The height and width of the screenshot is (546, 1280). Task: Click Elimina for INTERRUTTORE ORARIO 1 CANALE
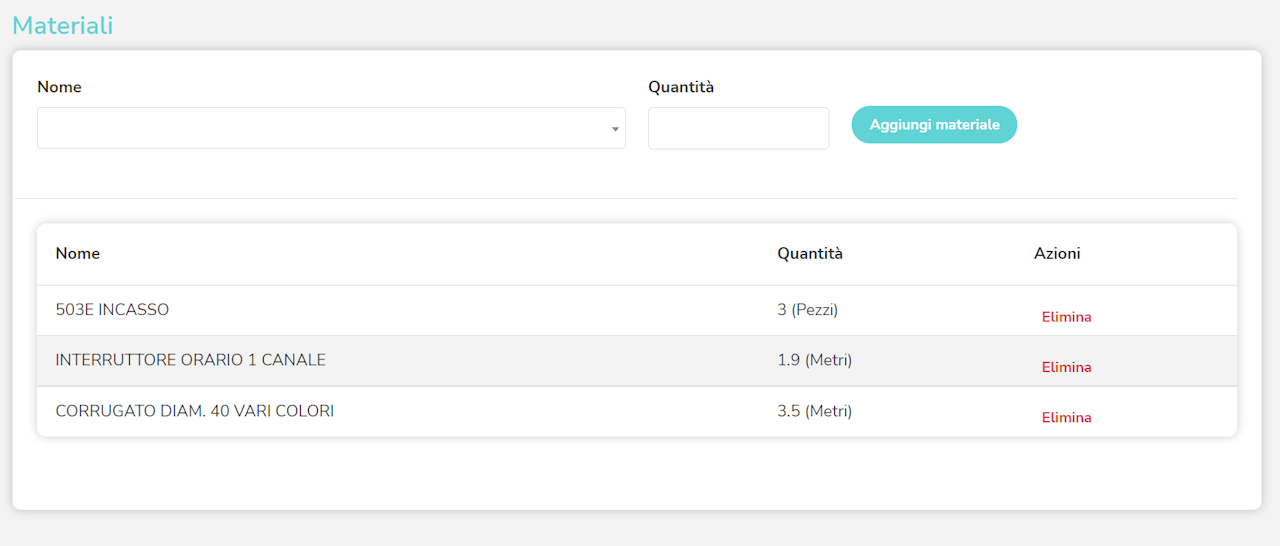pyautogui.click(x=1066, y=367)
